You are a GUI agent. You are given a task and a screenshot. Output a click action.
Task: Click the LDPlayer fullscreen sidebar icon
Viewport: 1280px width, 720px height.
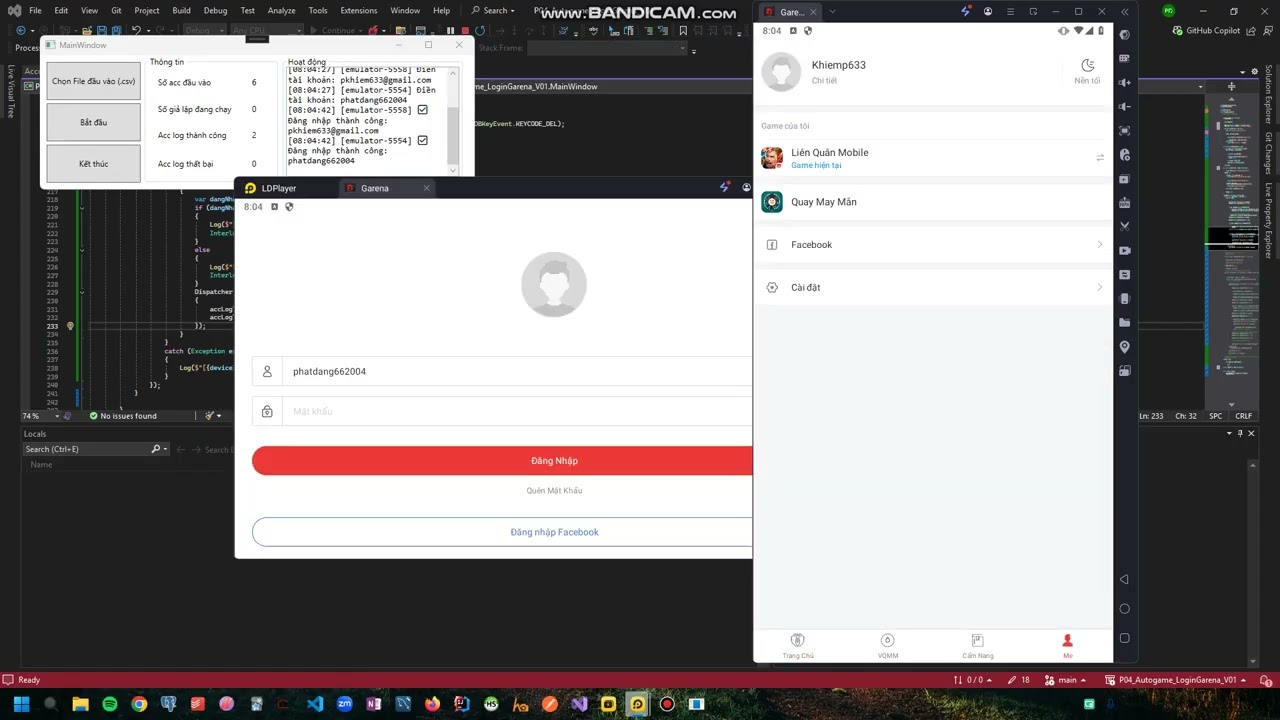pos(1125,131)
